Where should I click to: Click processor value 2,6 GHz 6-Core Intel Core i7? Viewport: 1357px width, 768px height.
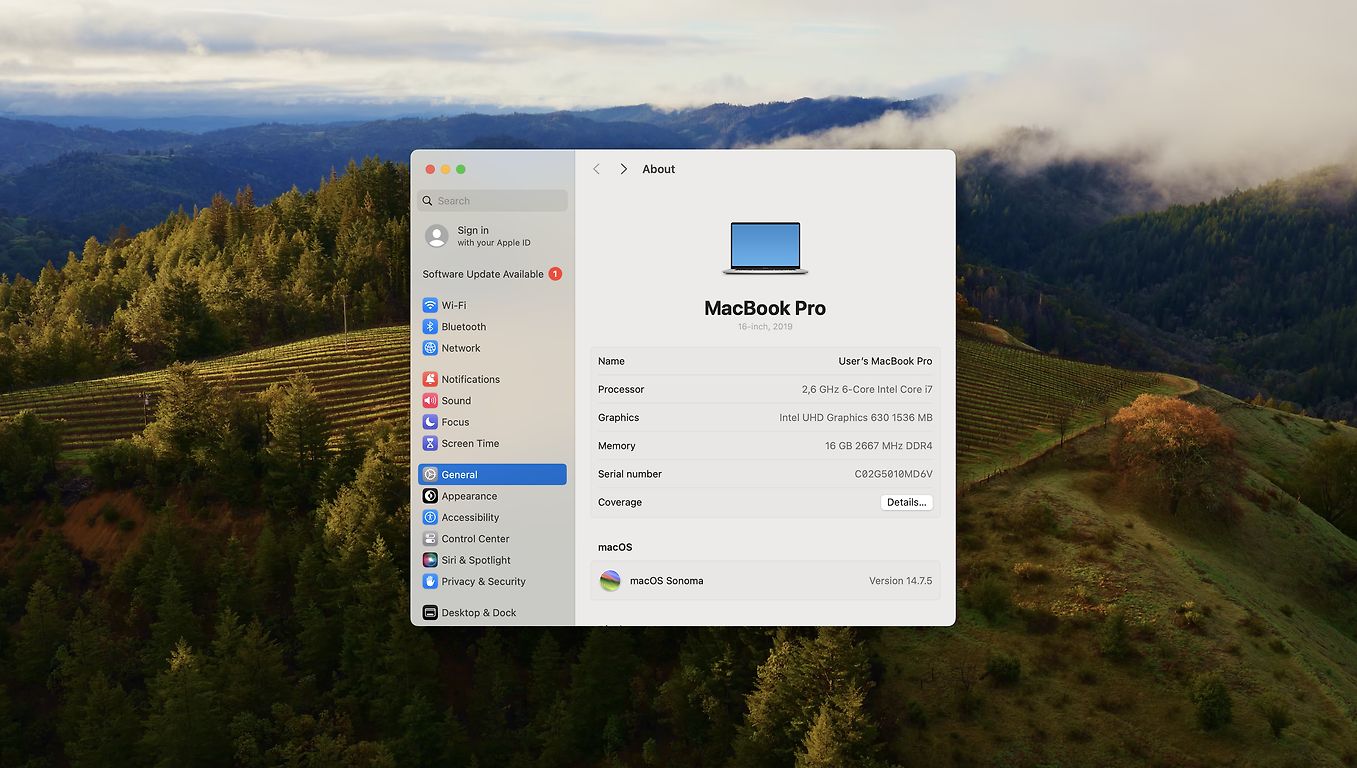pos(867,389)
